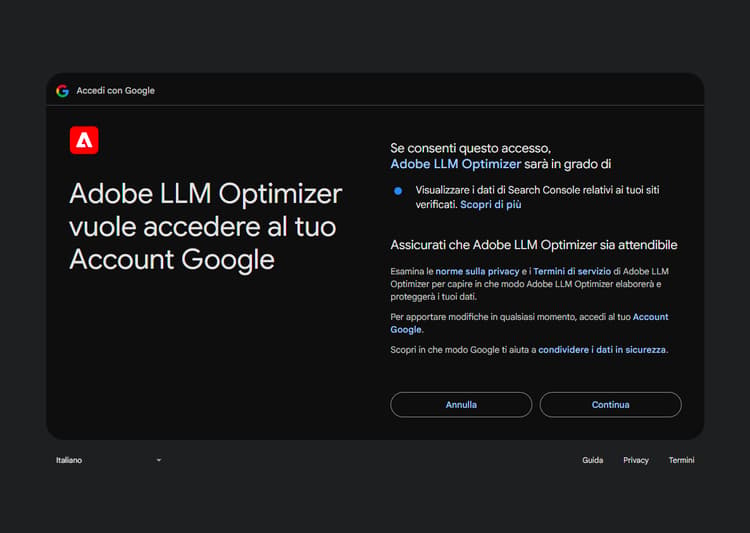Open the Termini footer link
This screenshot has width=750, height=533.
coord(682,460)
